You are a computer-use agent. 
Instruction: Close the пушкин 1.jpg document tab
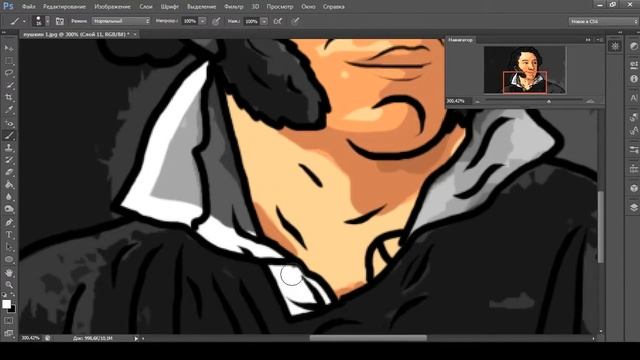click(x=135, y=35)
